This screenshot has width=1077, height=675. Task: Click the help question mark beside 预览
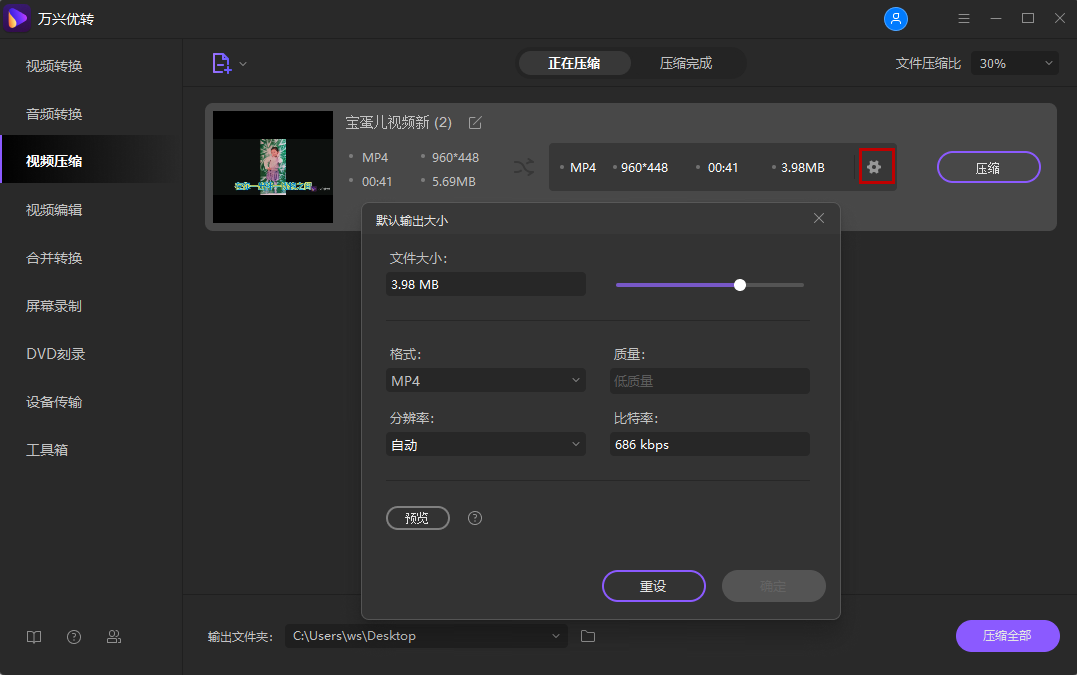coord(474,518)
